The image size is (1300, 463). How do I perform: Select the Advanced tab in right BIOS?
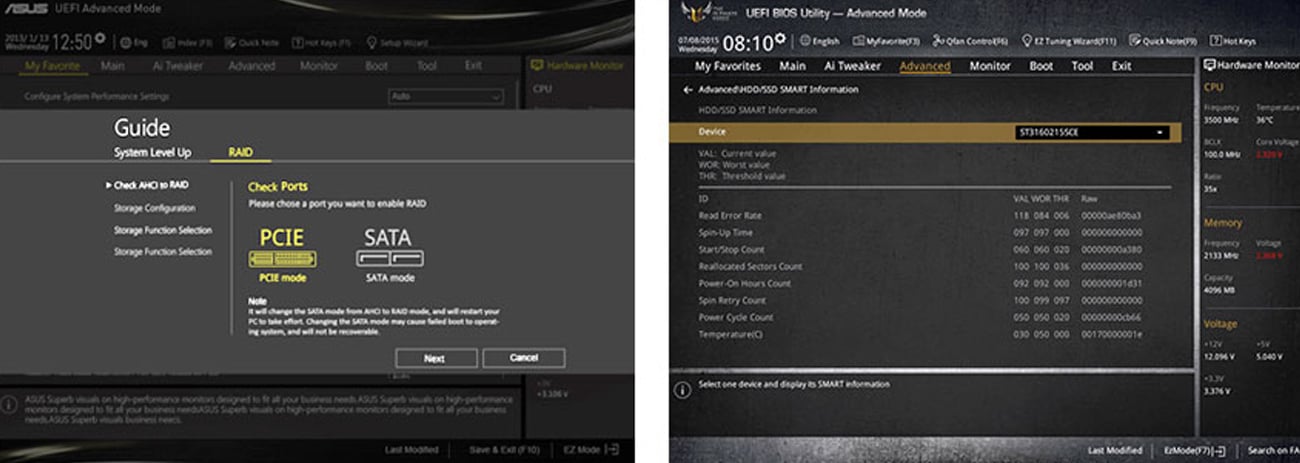924,66
